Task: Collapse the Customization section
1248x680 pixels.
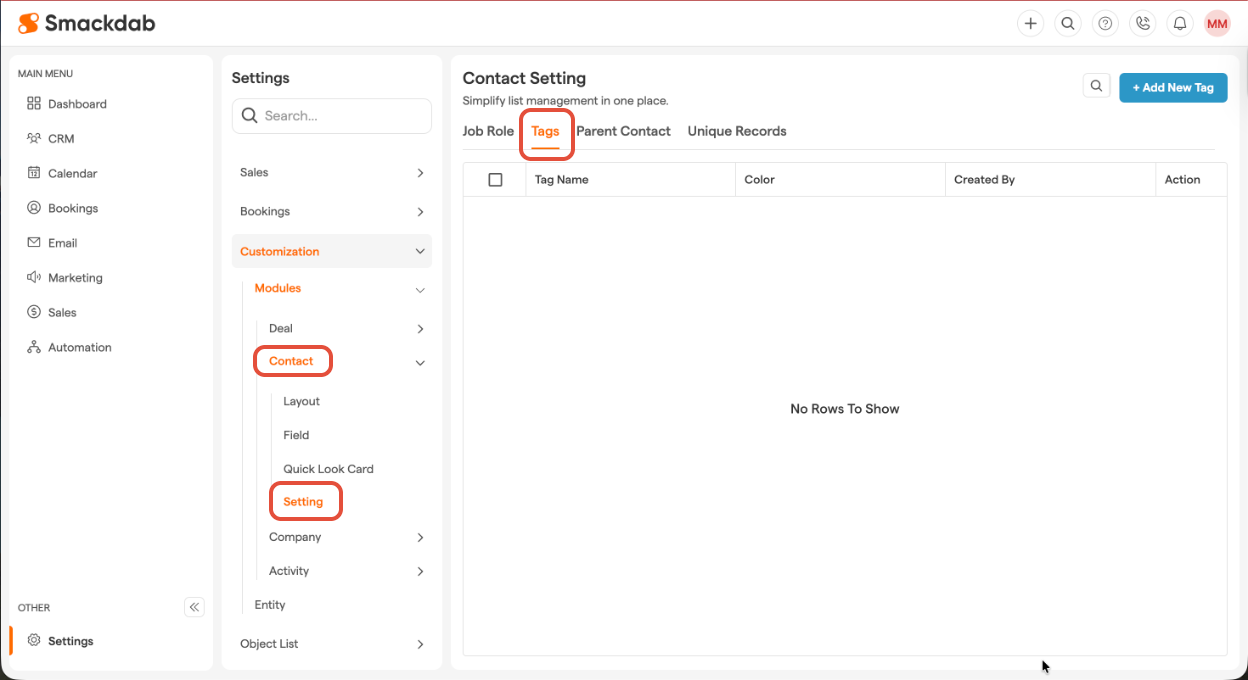Action: 331,252
